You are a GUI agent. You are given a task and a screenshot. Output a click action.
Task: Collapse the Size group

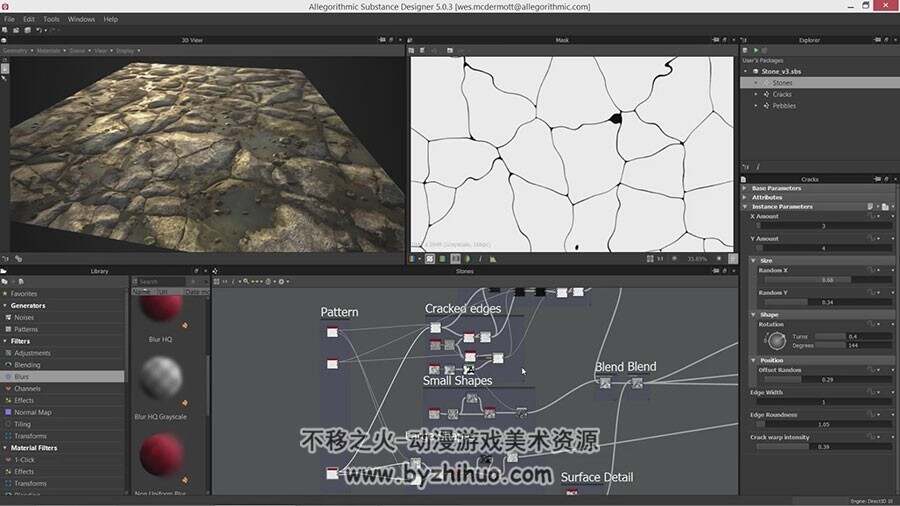pos(754,260)
